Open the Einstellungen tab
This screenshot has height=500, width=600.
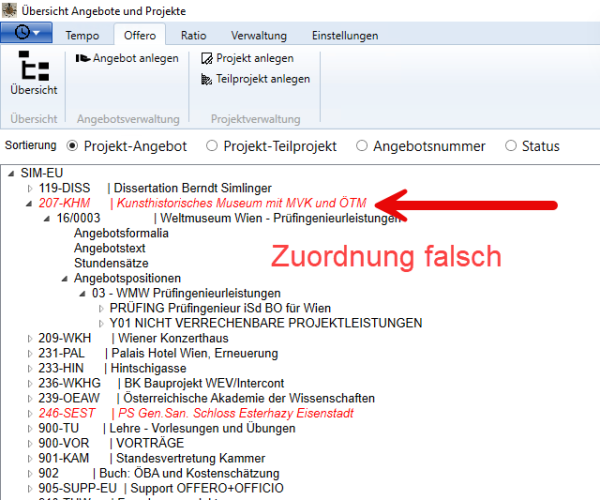[x=345, y=36]
